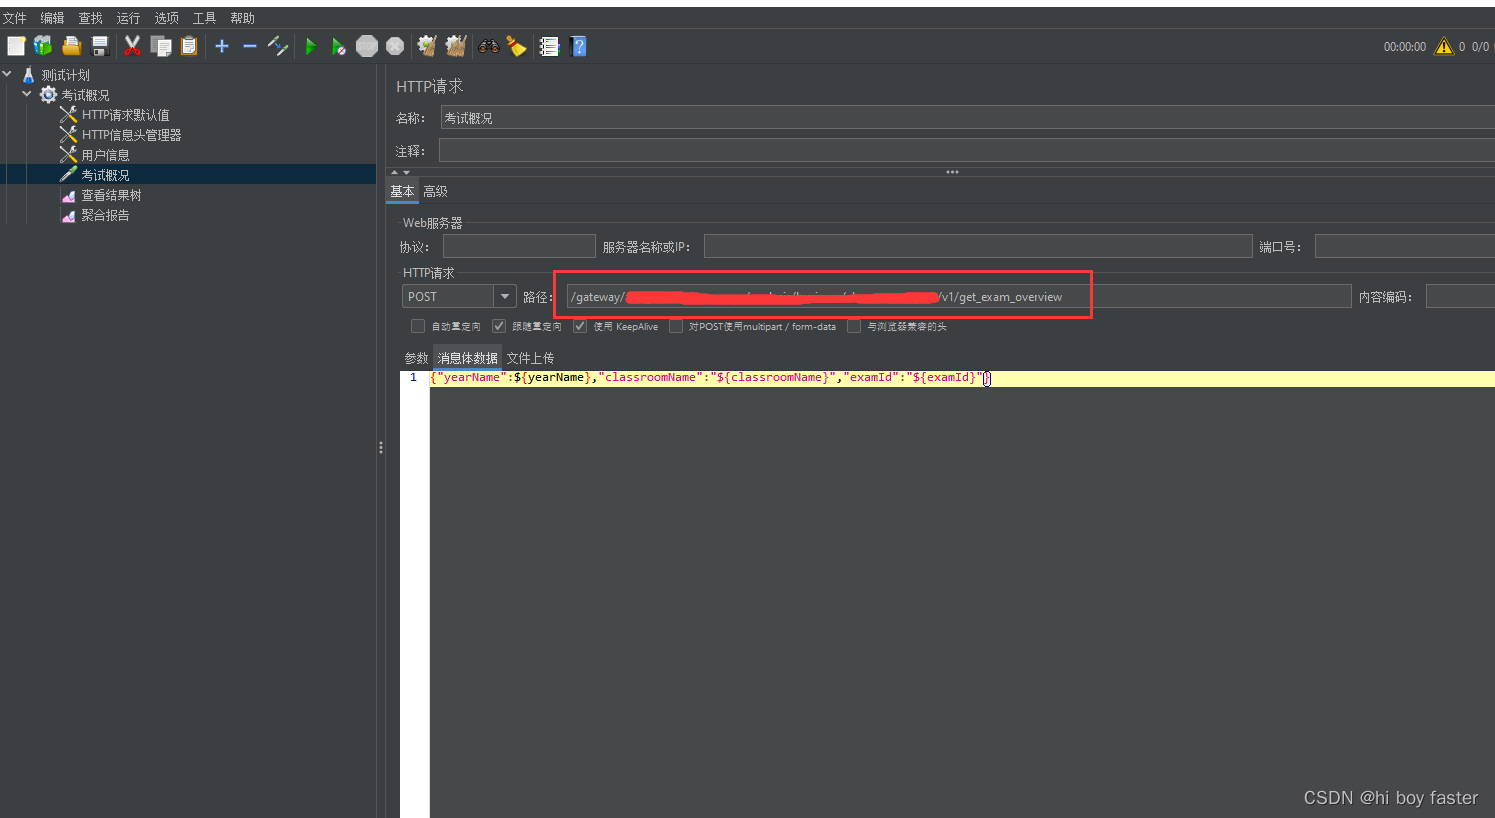The width and height of the screenshot is (1495, 818).
Task: Click the blue plus Expand All icon
Action: 222,46
